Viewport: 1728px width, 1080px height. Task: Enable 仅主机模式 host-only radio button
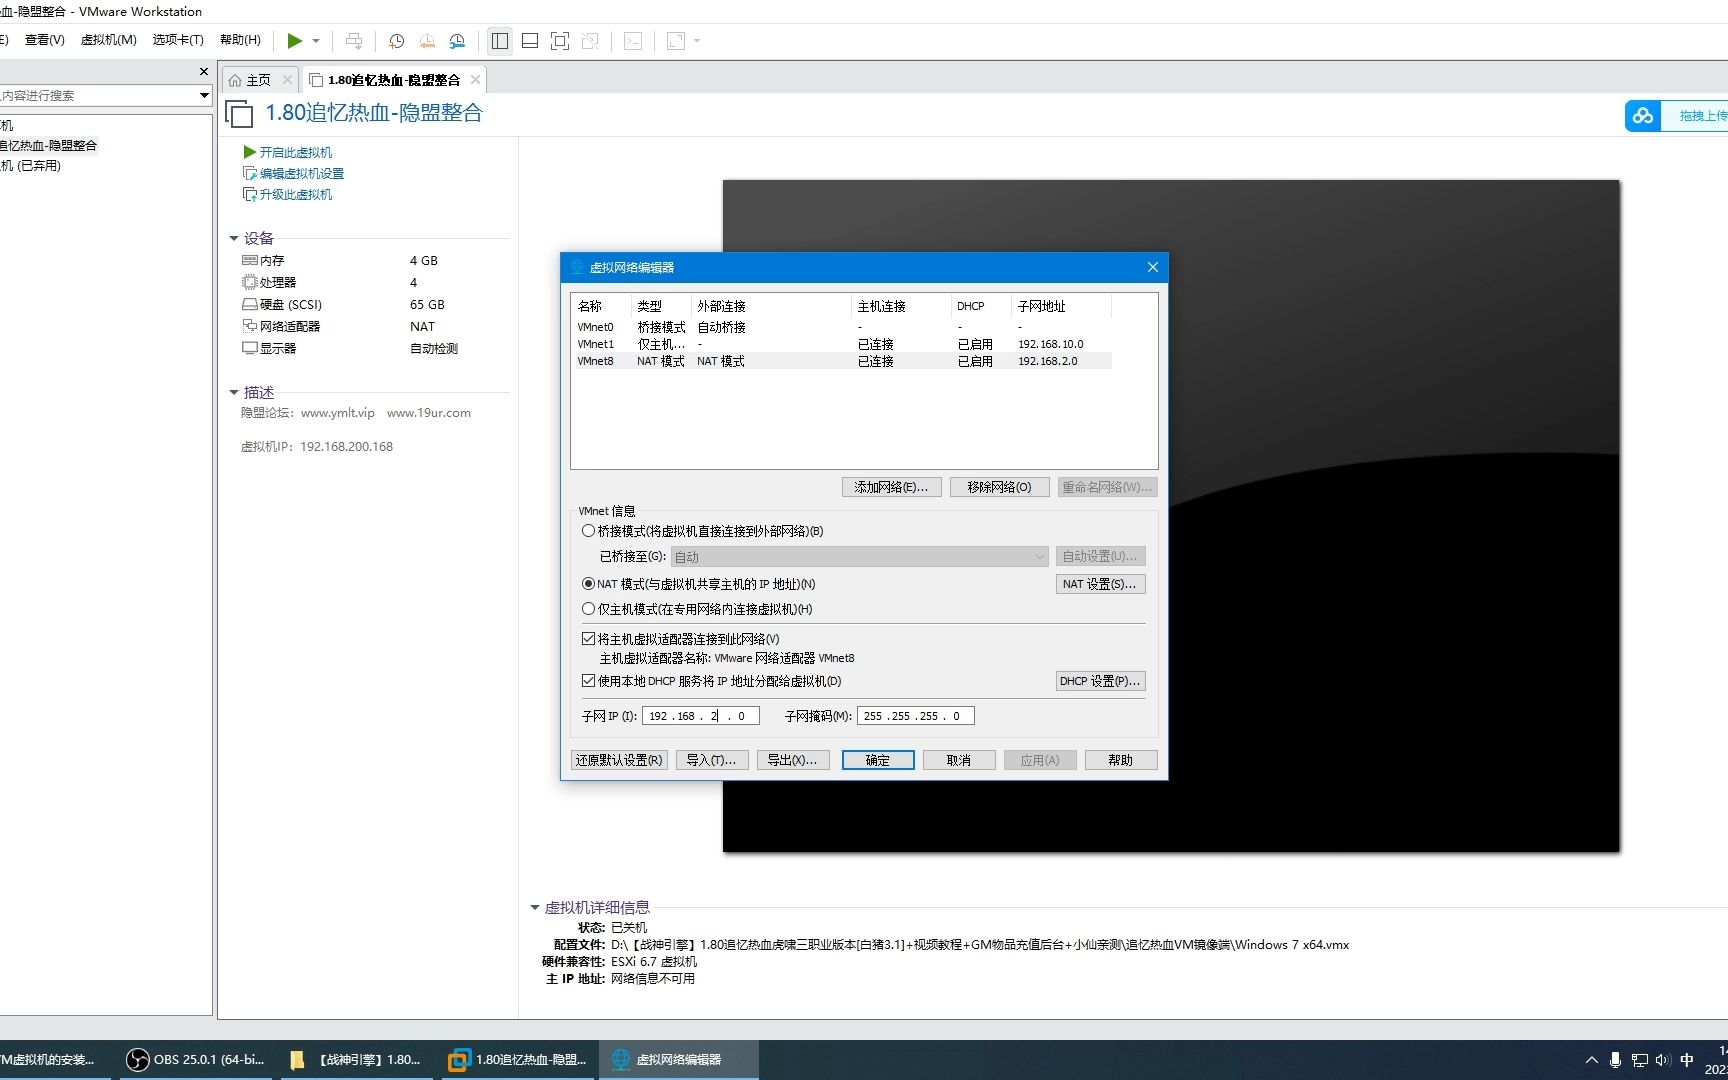pos(588,609)
